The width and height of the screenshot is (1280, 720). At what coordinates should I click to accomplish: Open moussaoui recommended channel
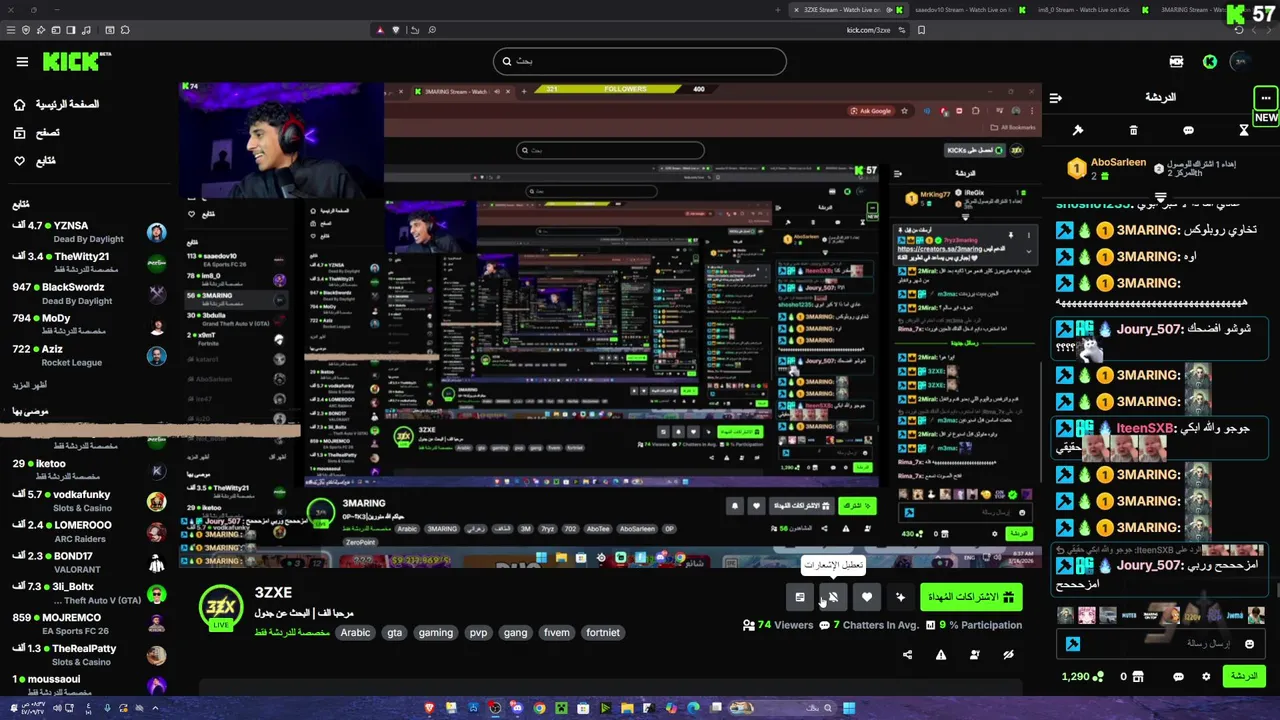pyautogui.click(x=88, y=685)
